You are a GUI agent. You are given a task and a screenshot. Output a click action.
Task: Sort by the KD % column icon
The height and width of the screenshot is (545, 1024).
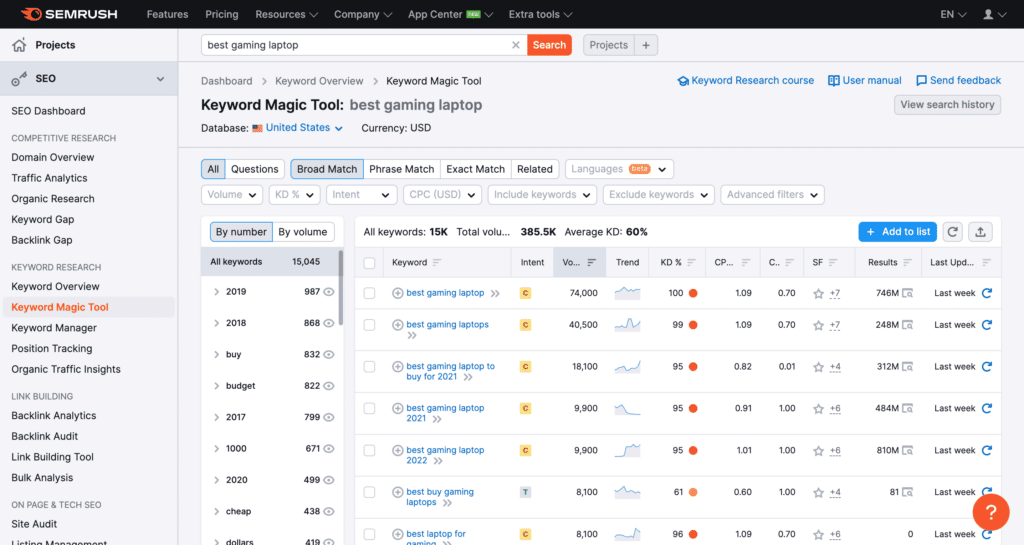692,262
